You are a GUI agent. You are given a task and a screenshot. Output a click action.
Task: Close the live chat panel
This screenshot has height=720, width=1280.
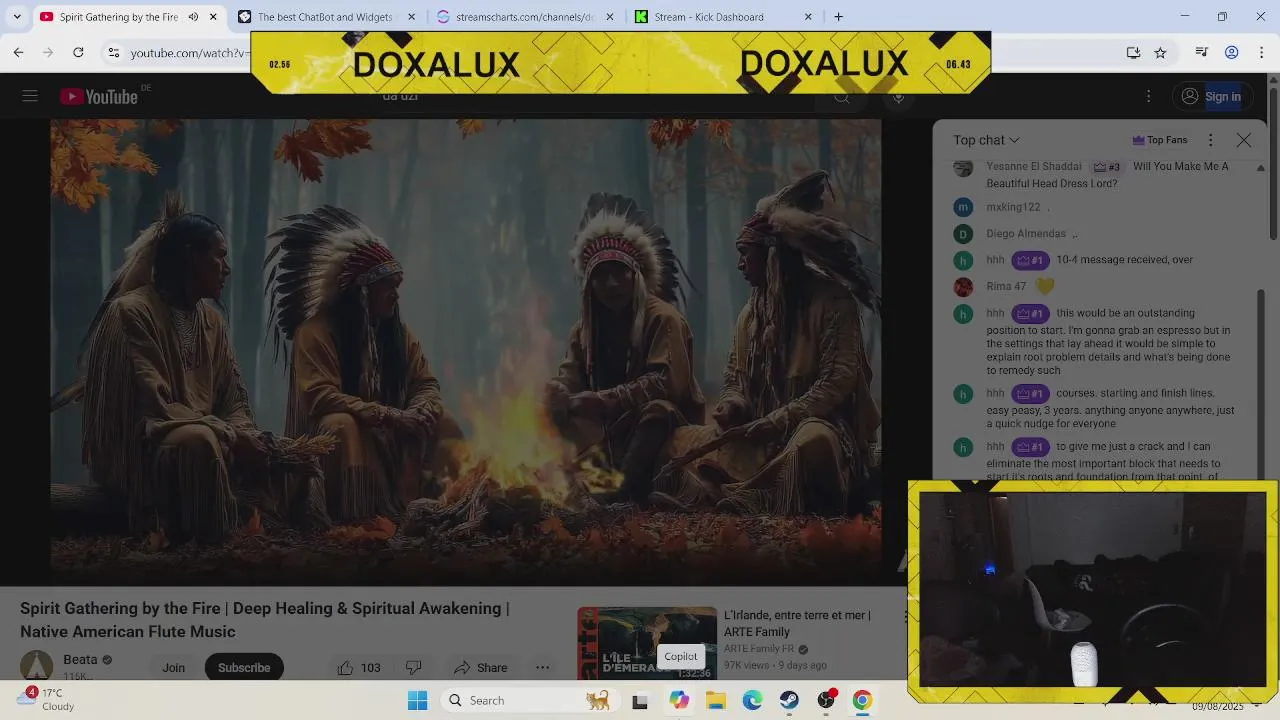pyautogui.click(x=1244, y=140)
